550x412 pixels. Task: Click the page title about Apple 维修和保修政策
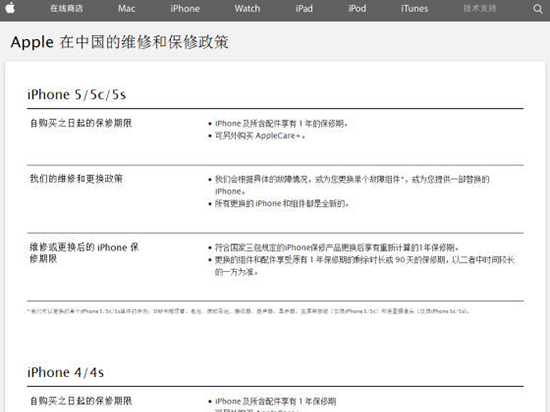click(120, 42)
